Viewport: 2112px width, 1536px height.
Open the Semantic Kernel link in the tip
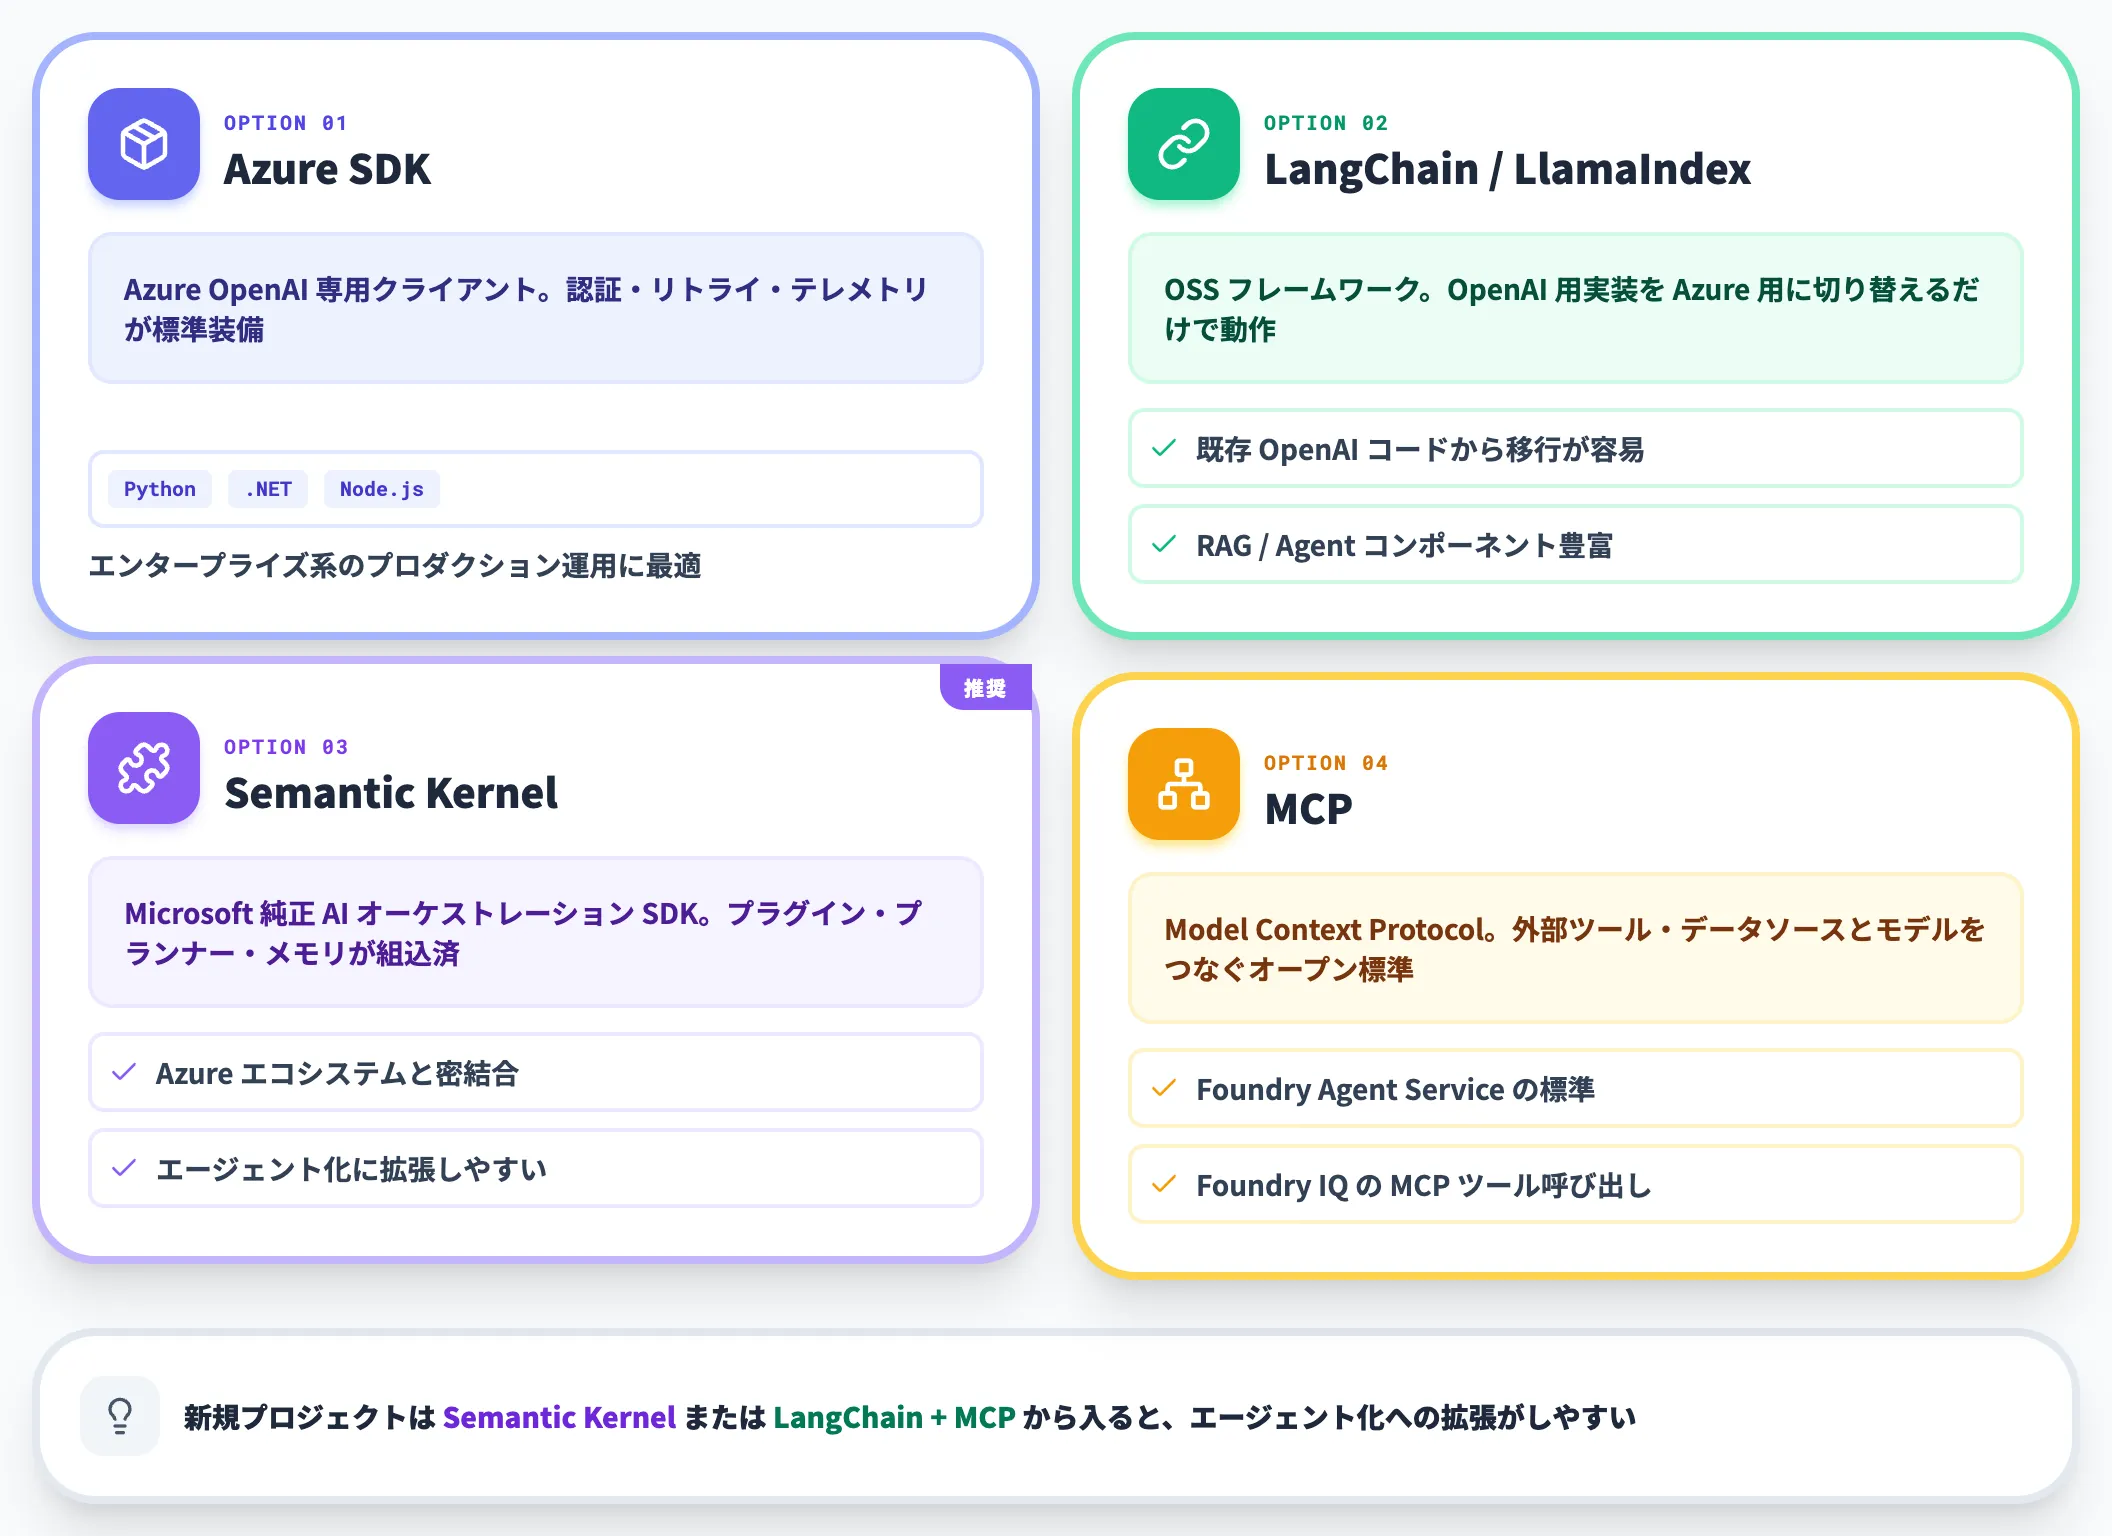pyautogui.click(x=559, y=1417)
